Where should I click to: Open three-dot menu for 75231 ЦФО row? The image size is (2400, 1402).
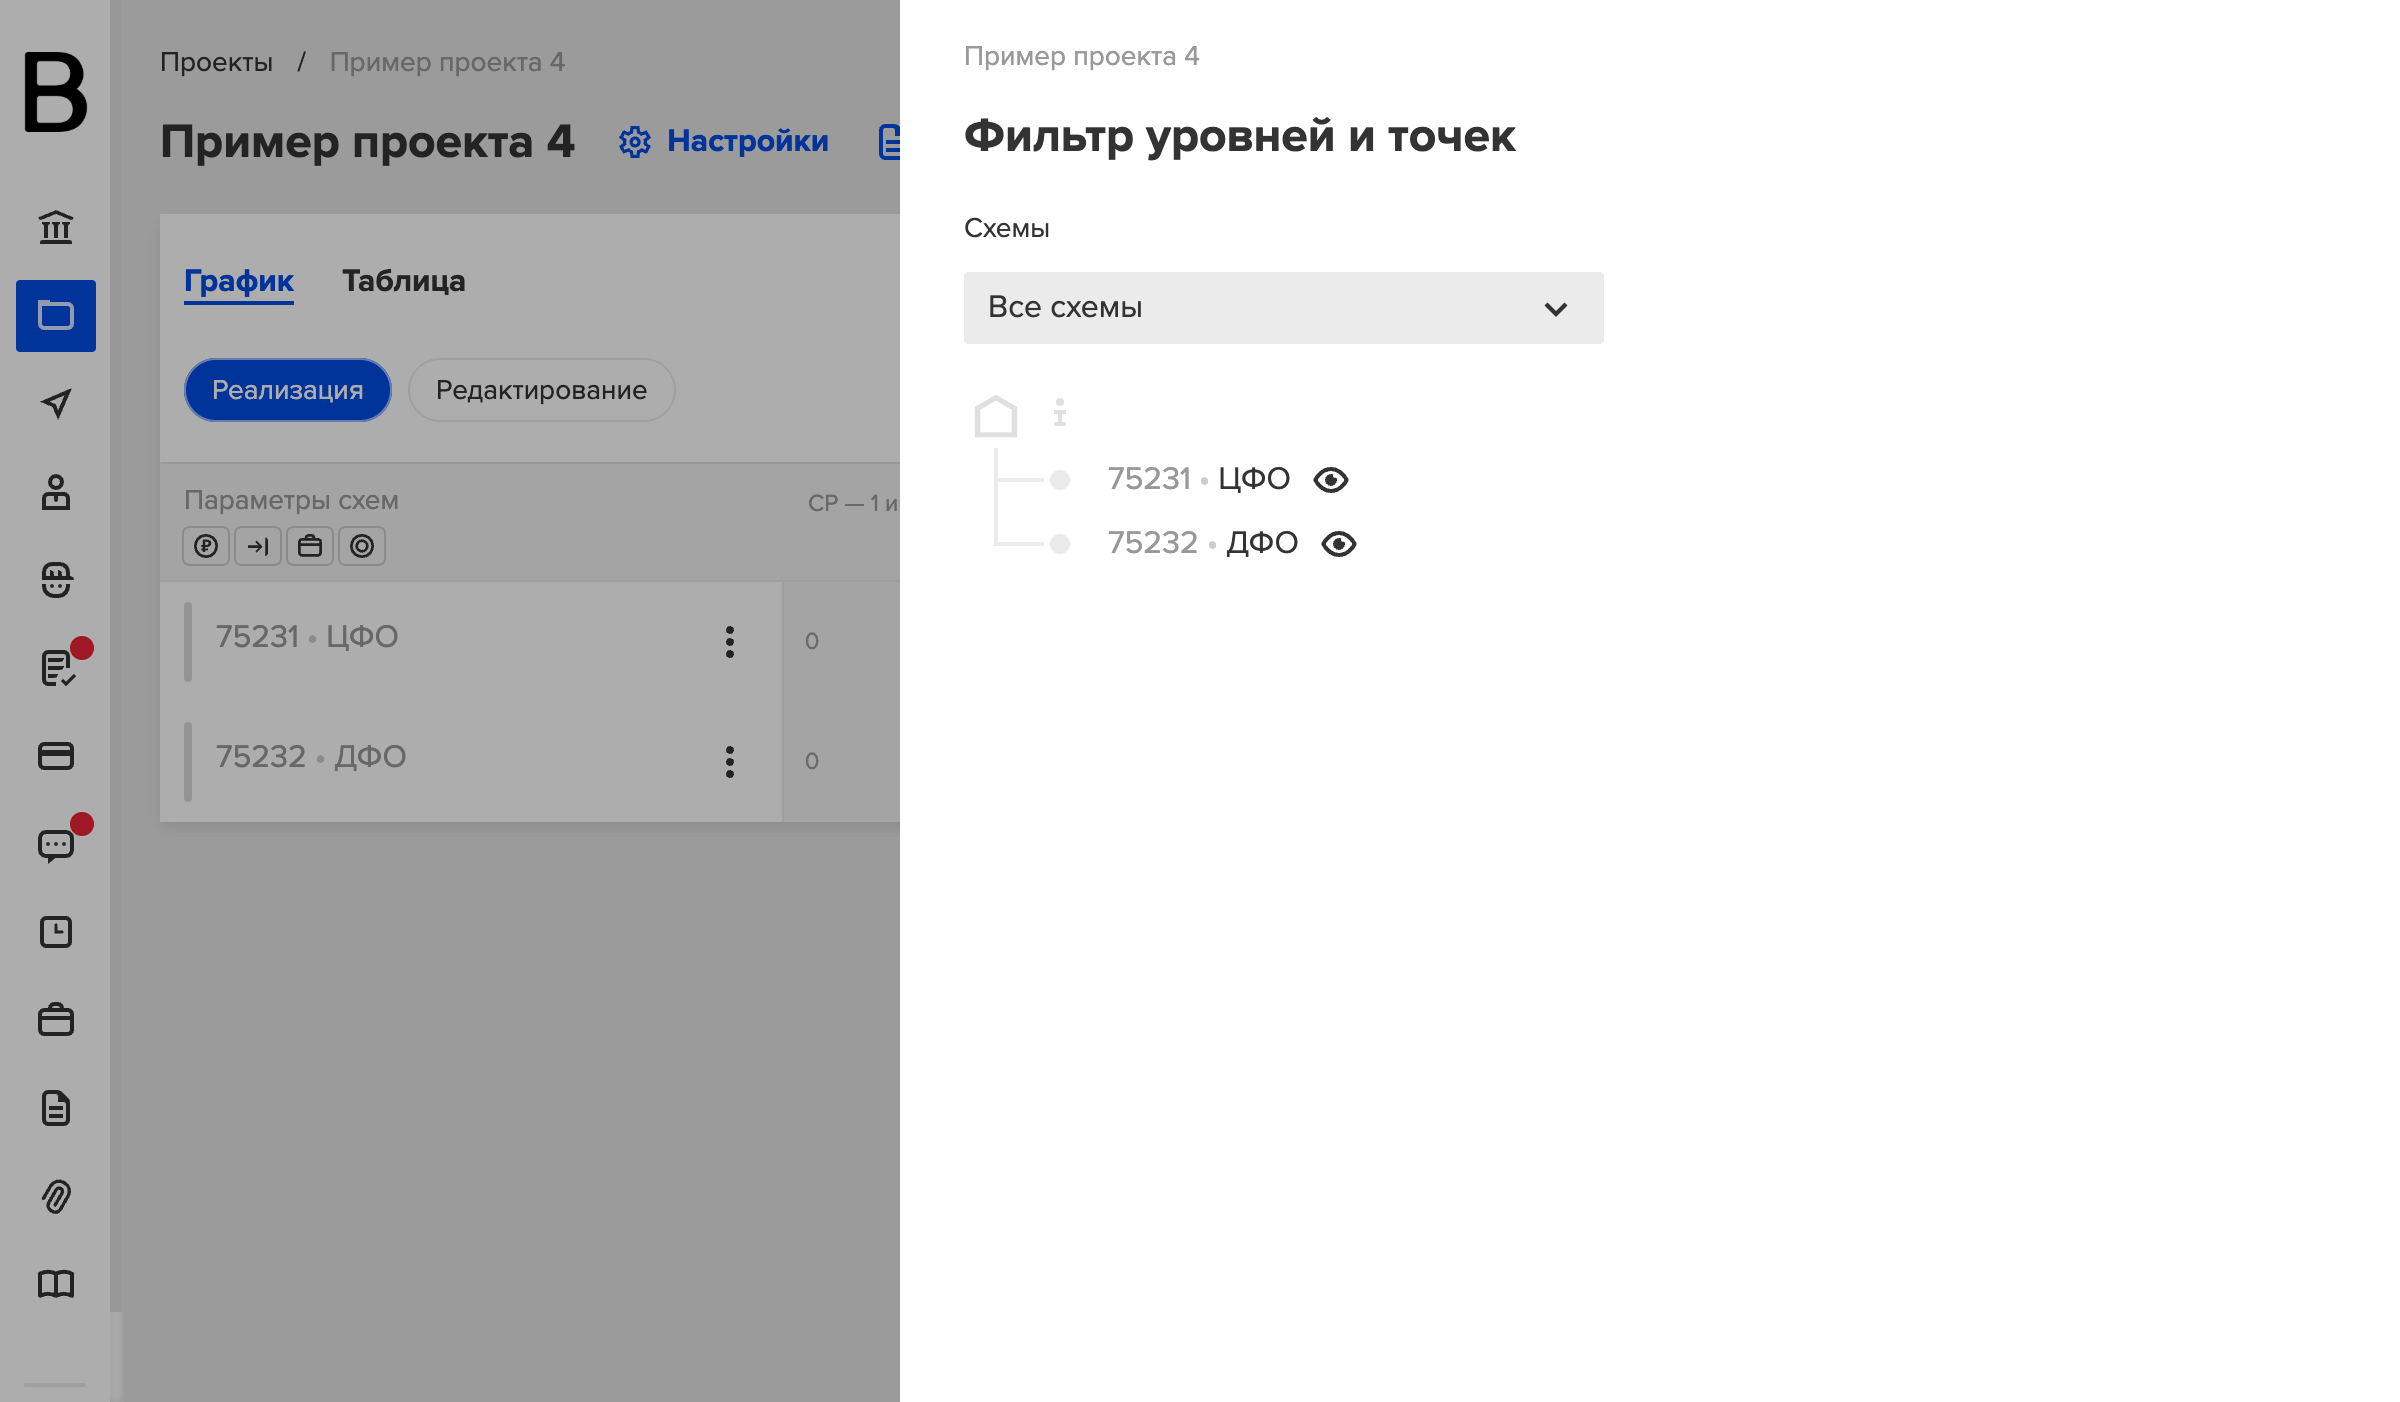coord(730,642)
